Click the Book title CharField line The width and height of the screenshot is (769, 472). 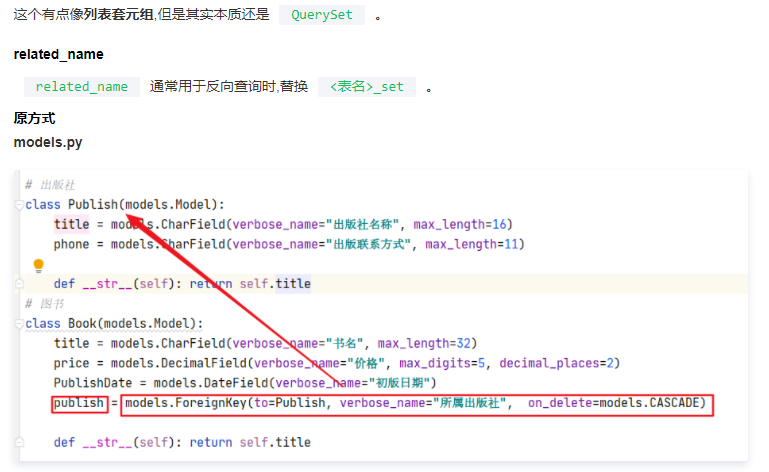click(265, 343)
